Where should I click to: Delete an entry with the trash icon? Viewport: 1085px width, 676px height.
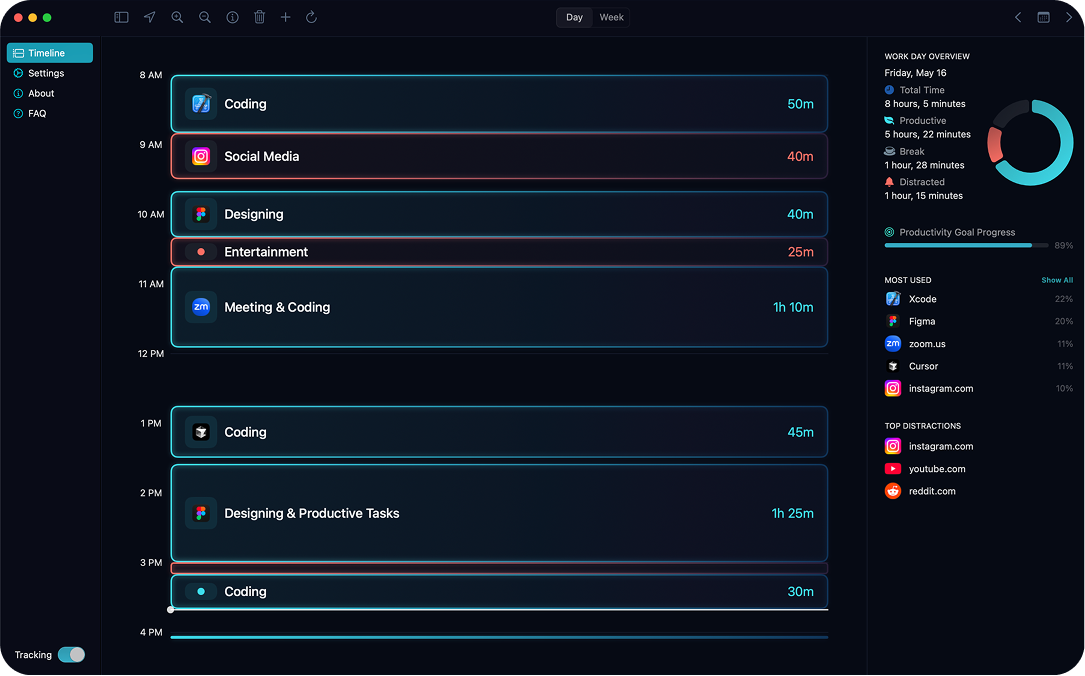pos(259,17)
